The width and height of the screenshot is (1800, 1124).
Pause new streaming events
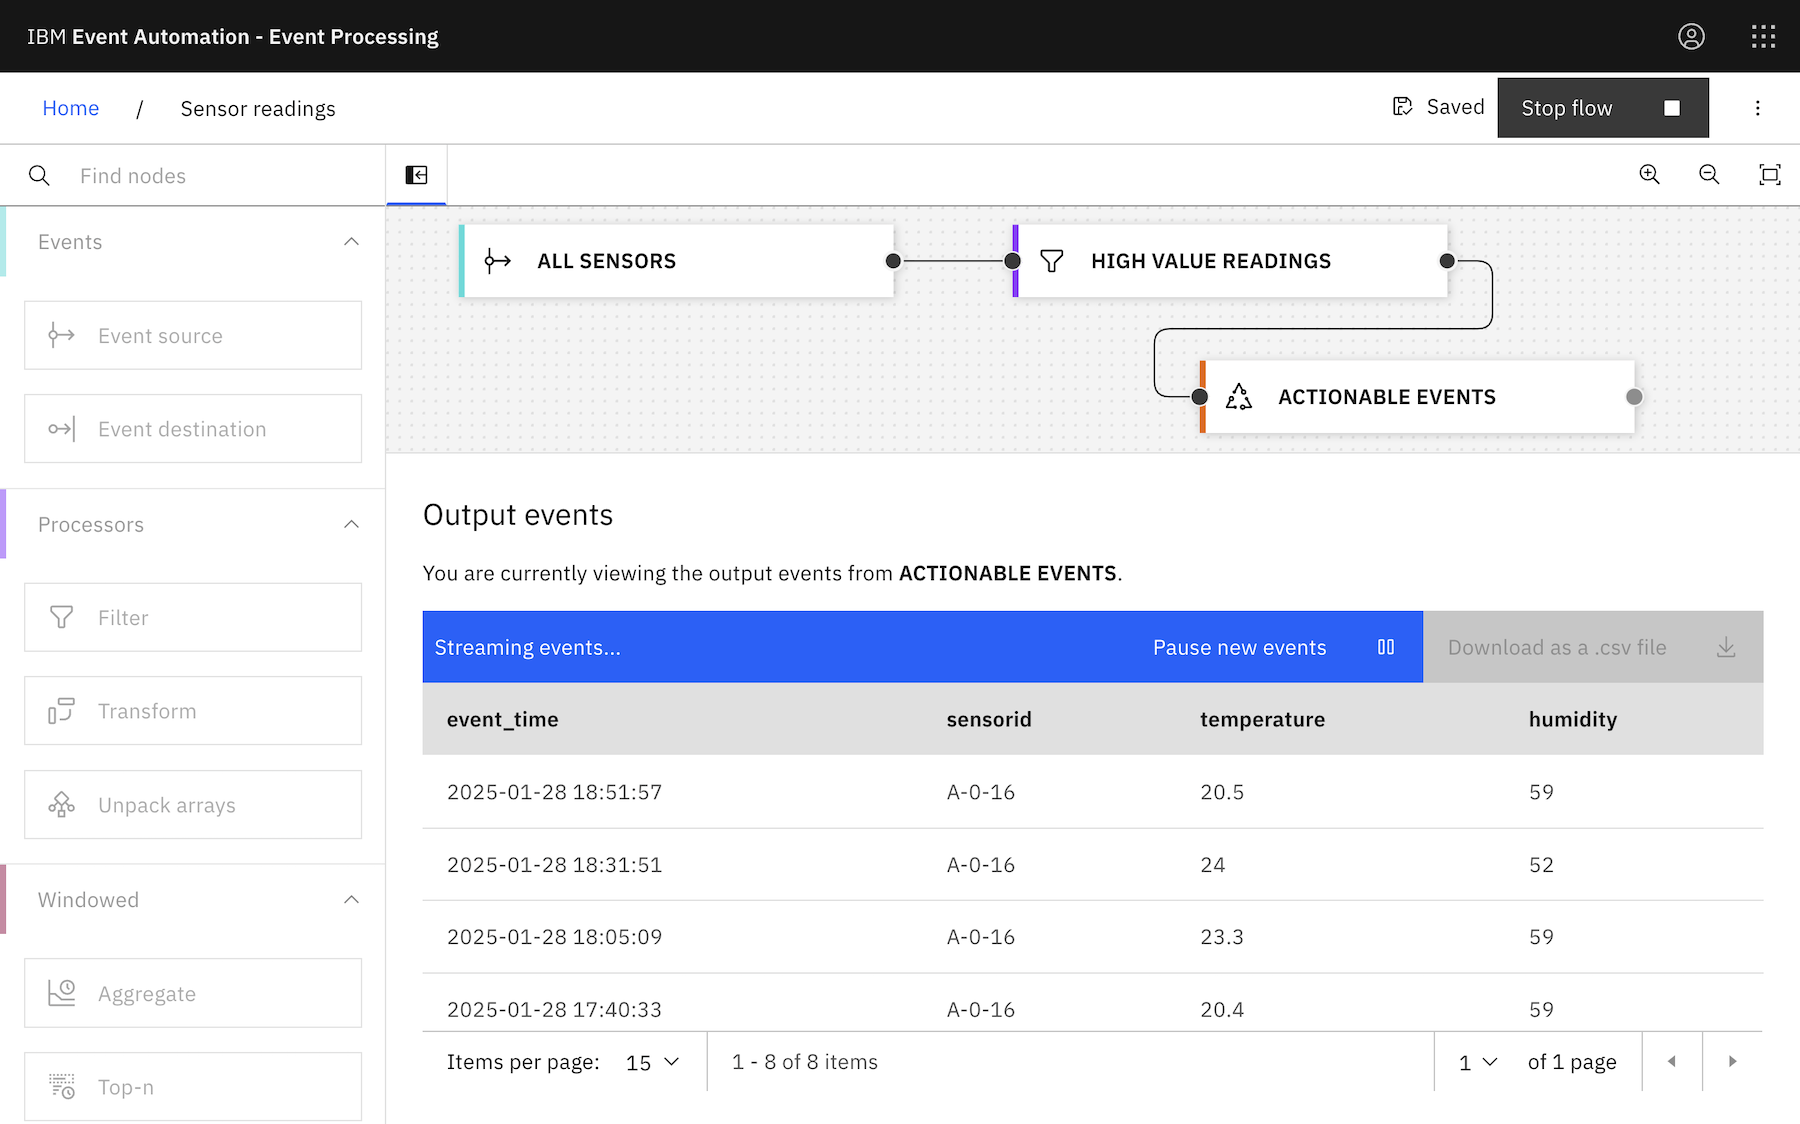point(1272,647)
